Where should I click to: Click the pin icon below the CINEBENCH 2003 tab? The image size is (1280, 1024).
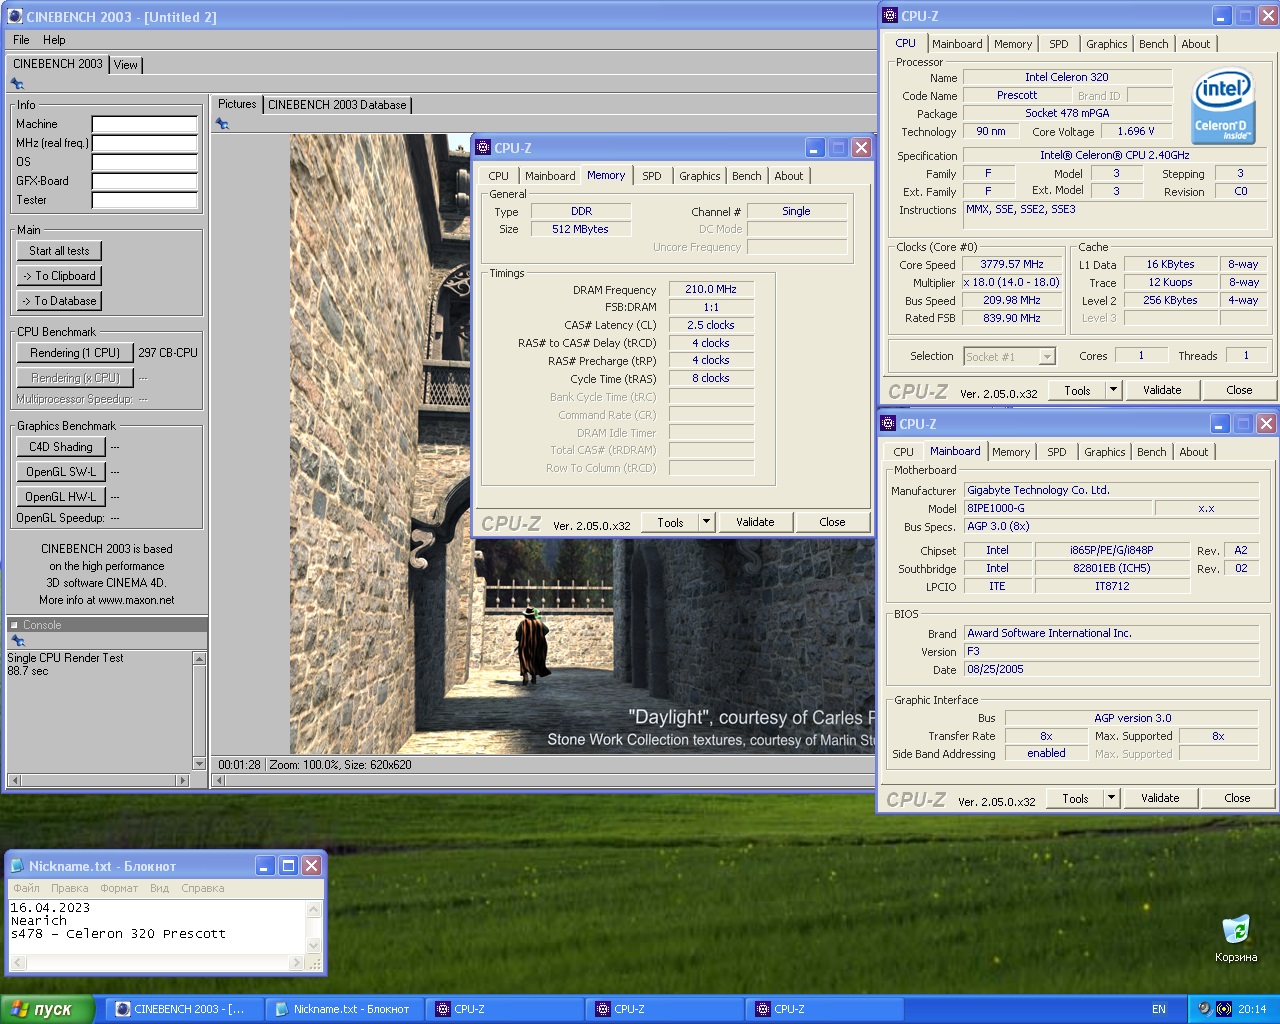pyautogui.click(x=17, y=84)
